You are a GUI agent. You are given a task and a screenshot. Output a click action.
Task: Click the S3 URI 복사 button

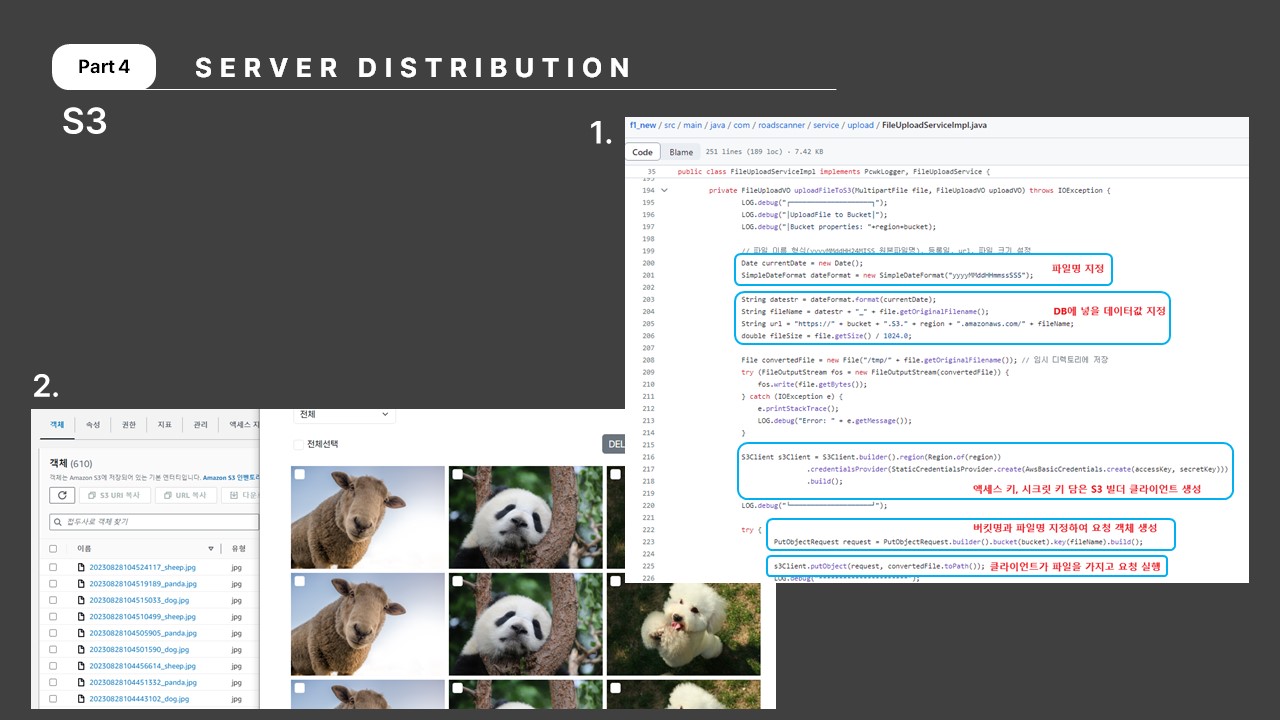(115, 495)
